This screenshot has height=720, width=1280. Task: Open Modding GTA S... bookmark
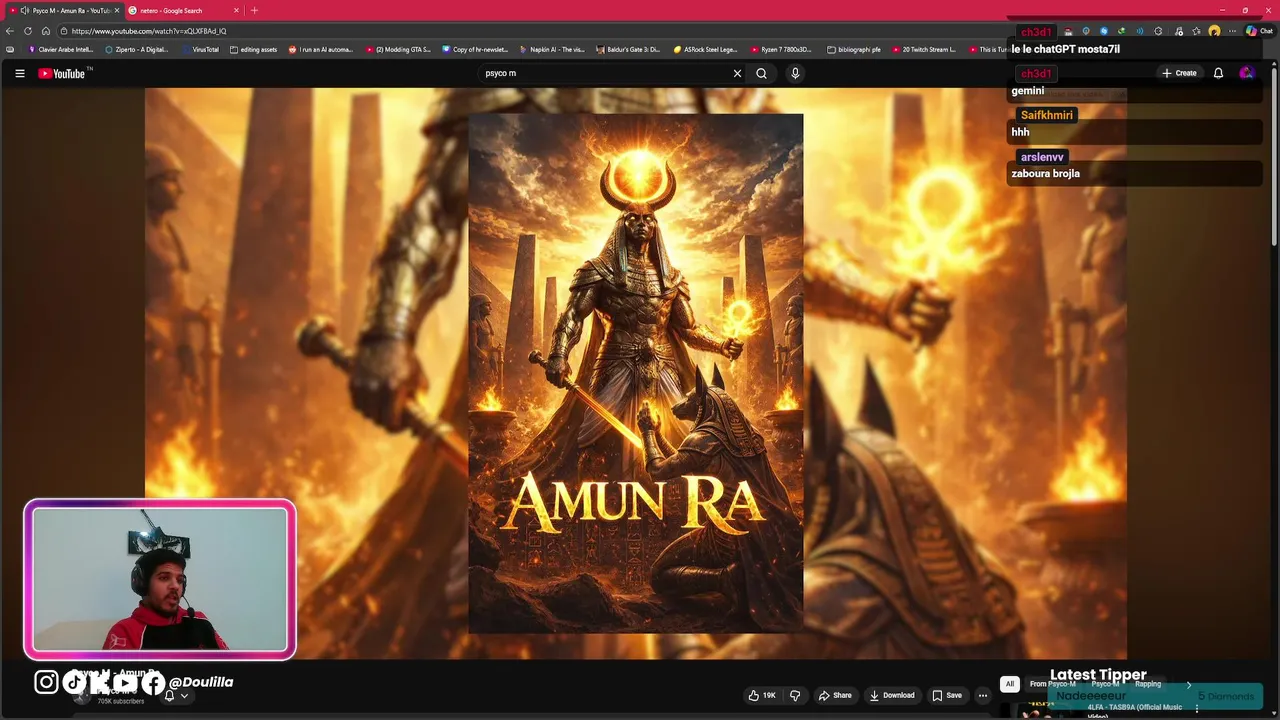[x=398, y=49]
